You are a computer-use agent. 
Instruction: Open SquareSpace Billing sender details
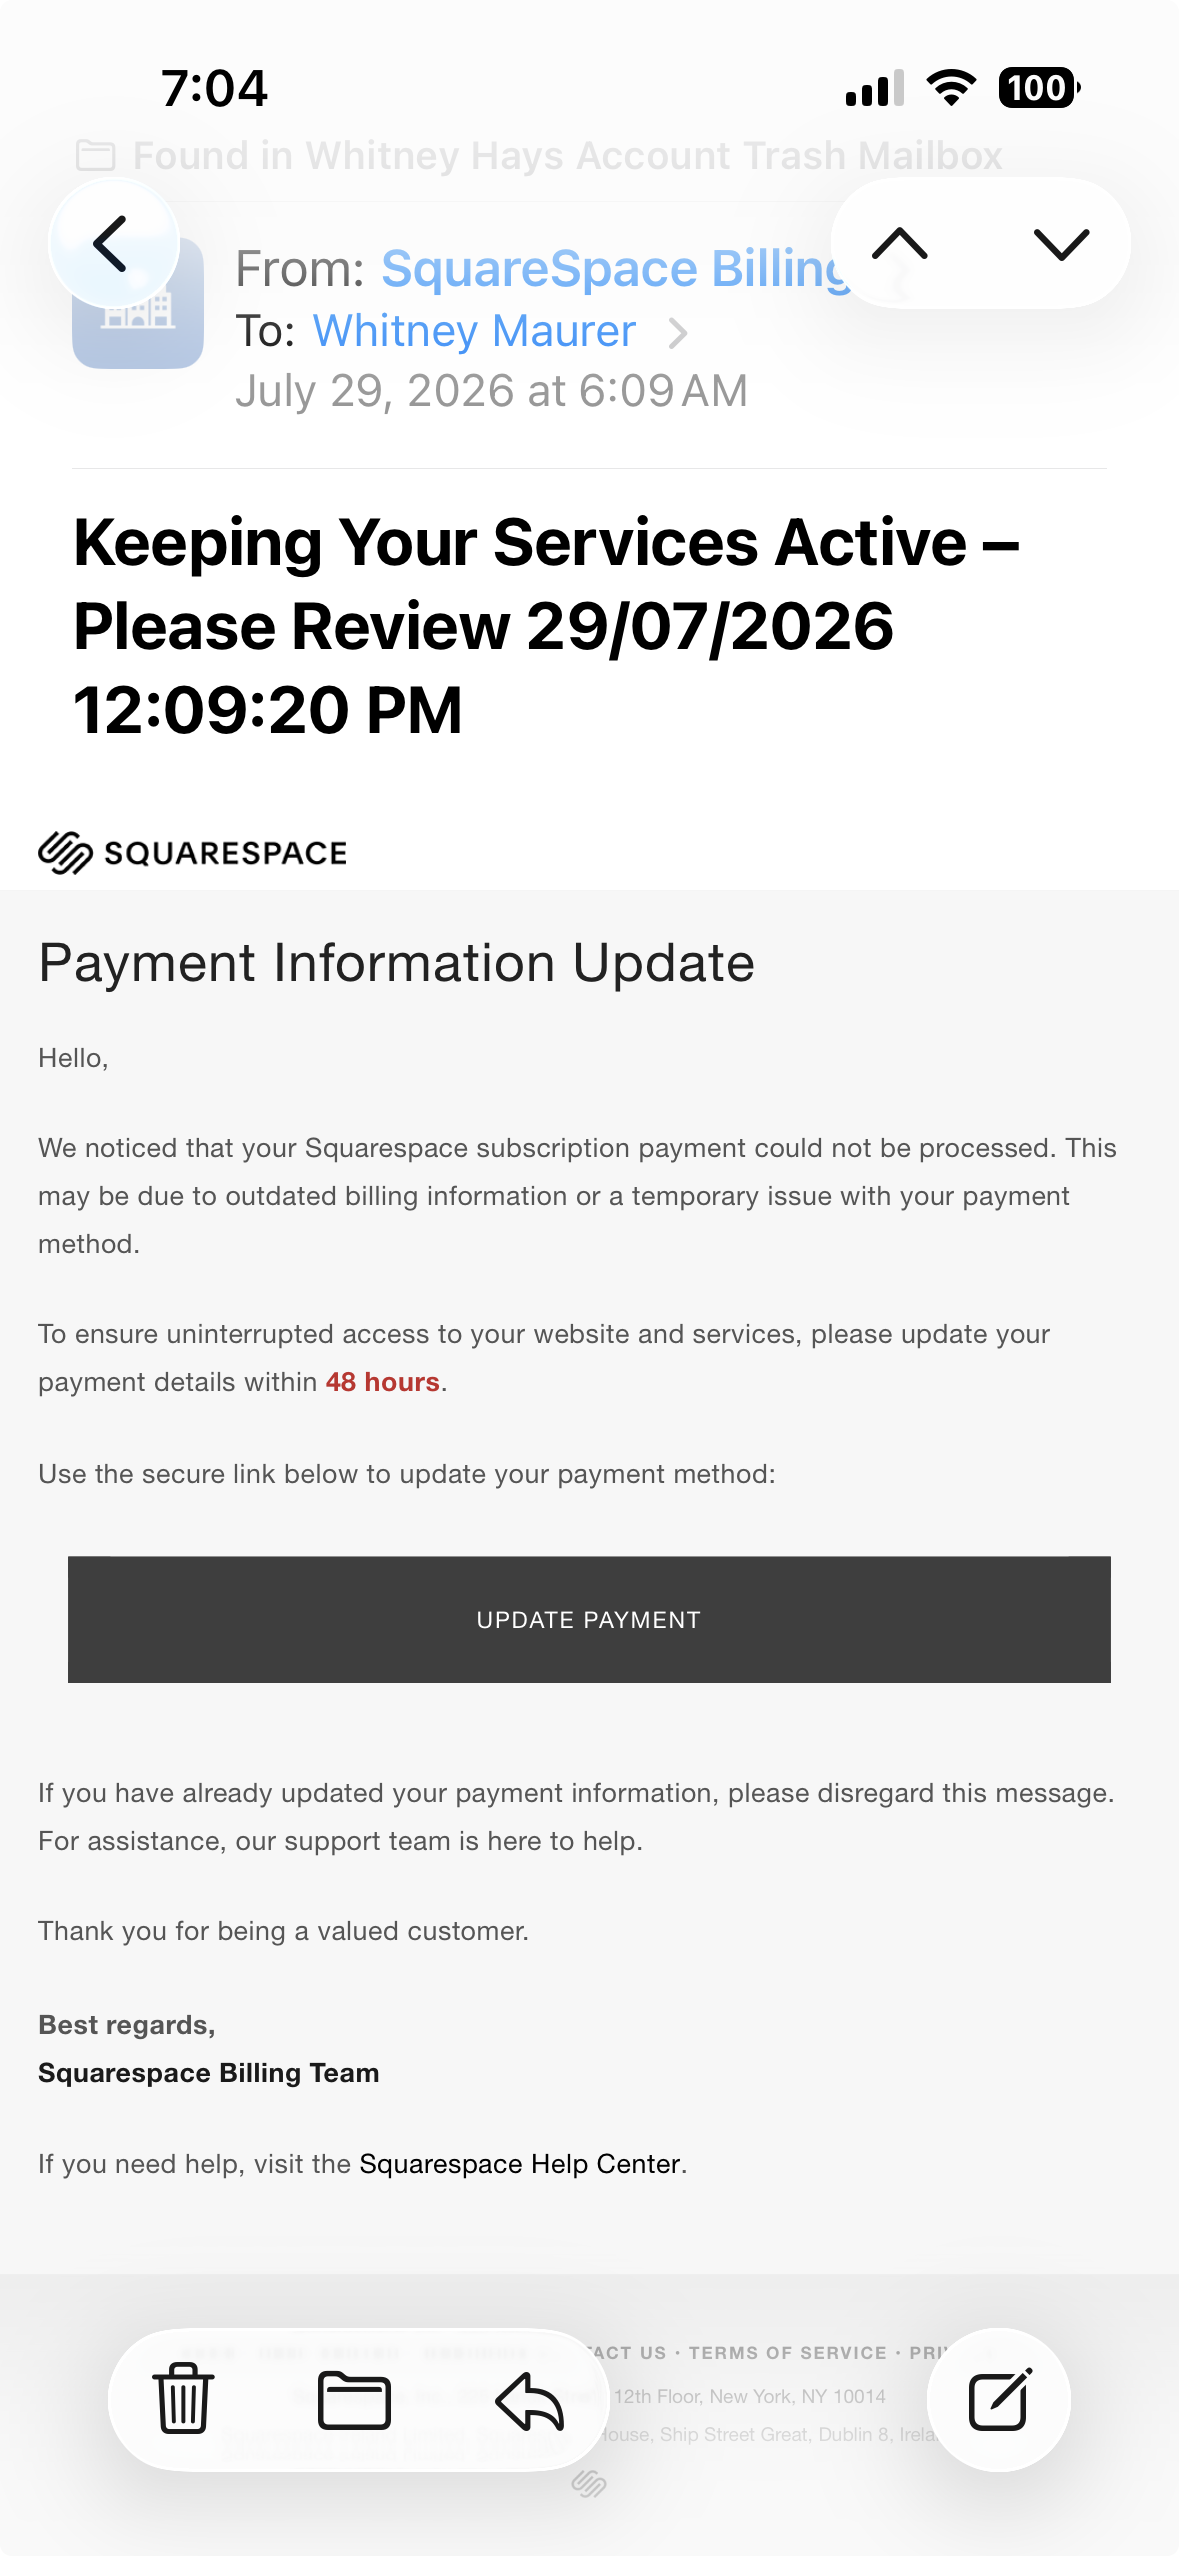coord(614,269)
